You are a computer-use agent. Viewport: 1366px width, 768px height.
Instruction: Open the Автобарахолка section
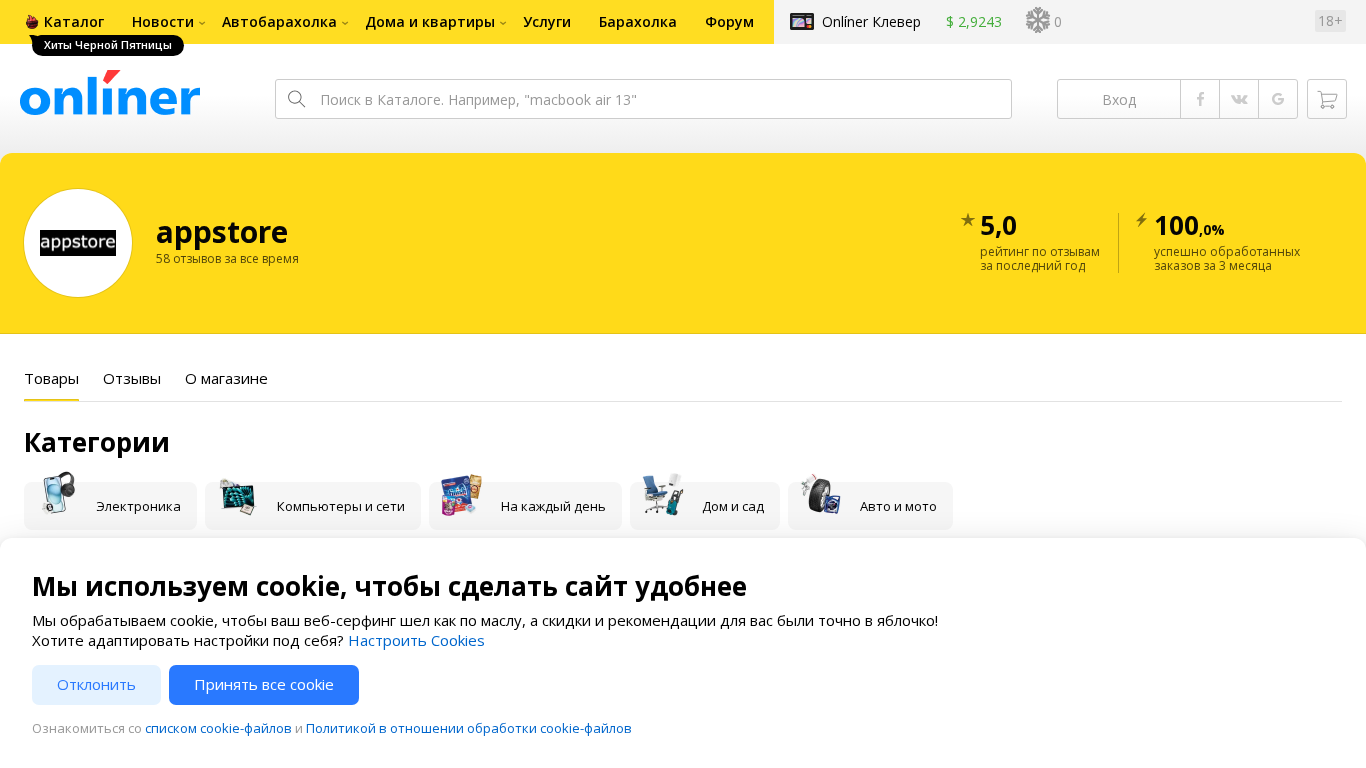pyautogui.click(x=279, y=22)
